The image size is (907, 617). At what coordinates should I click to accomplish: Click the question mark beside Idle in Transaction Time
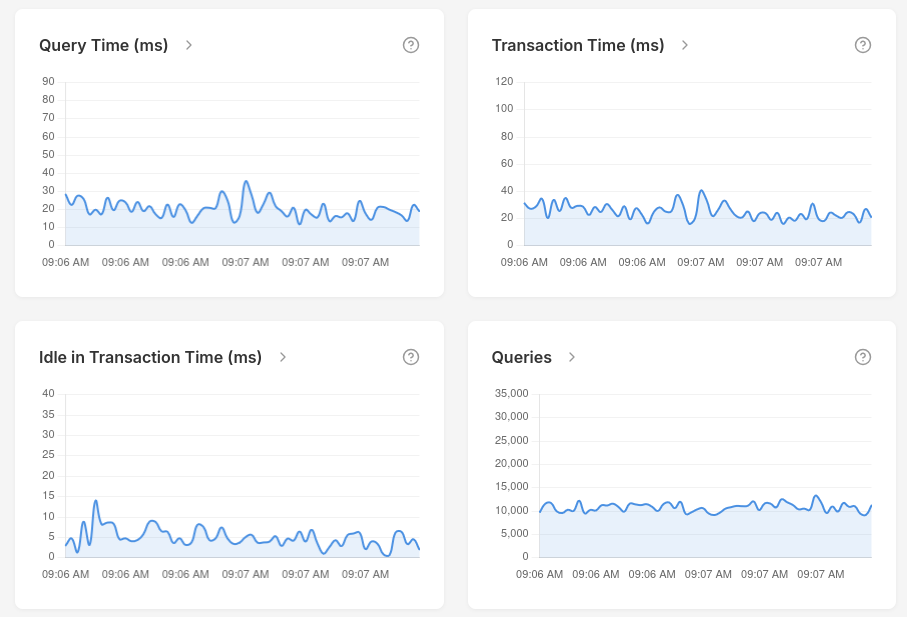411,357
